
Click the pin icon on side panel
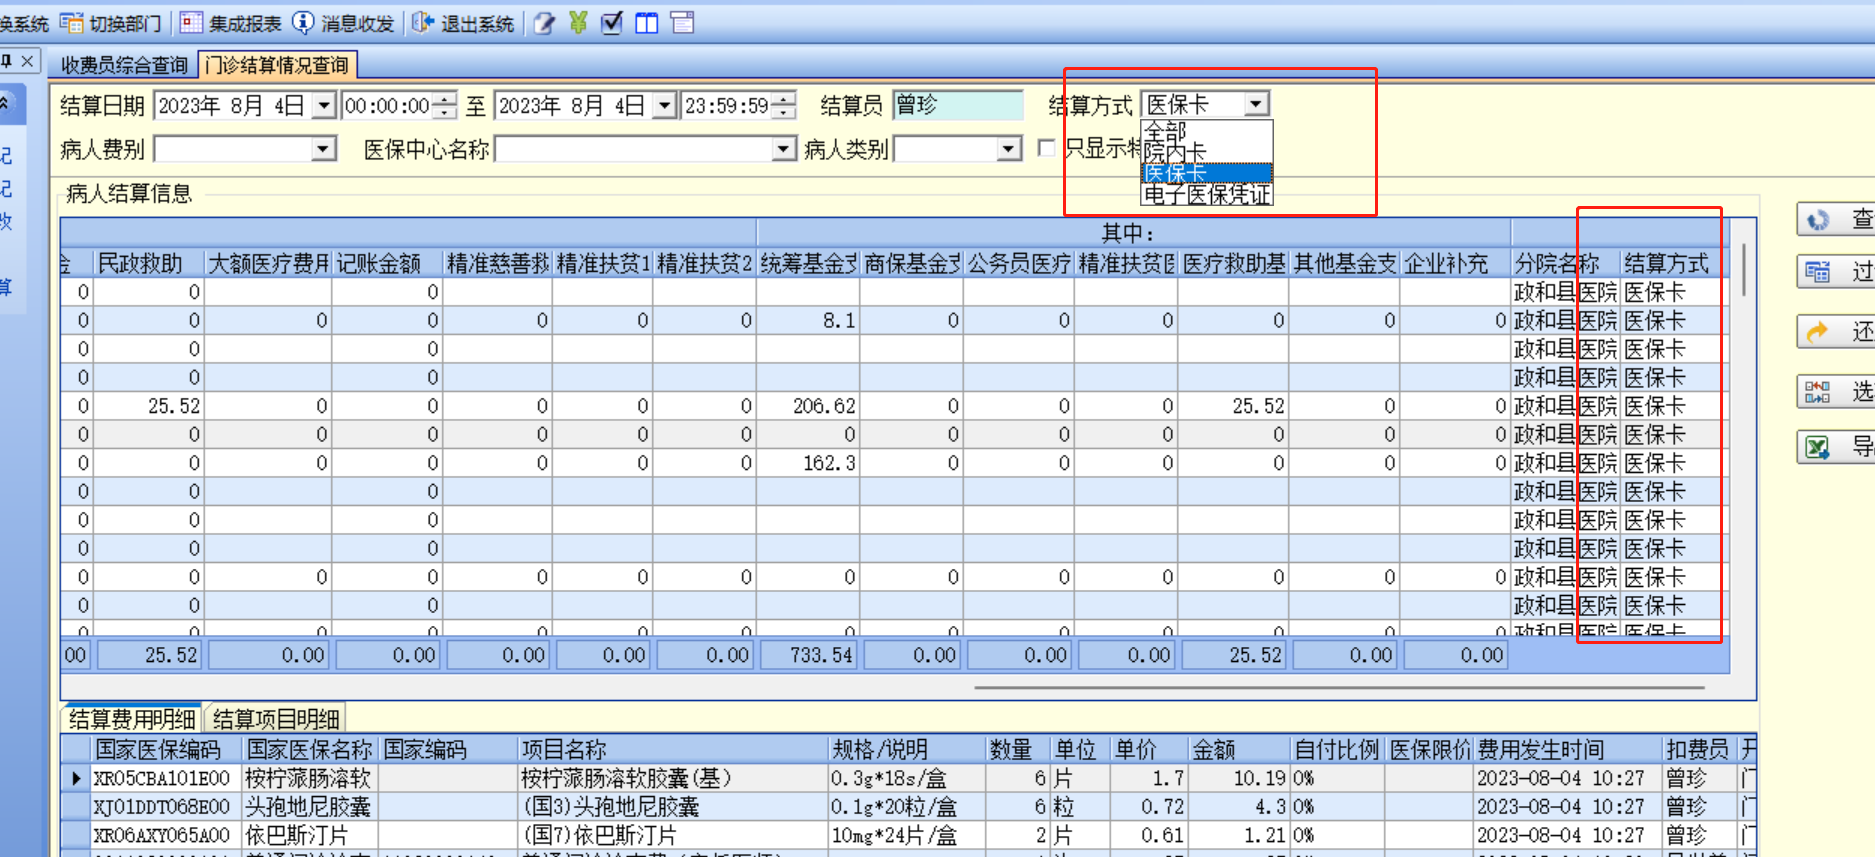coord(6,62)
